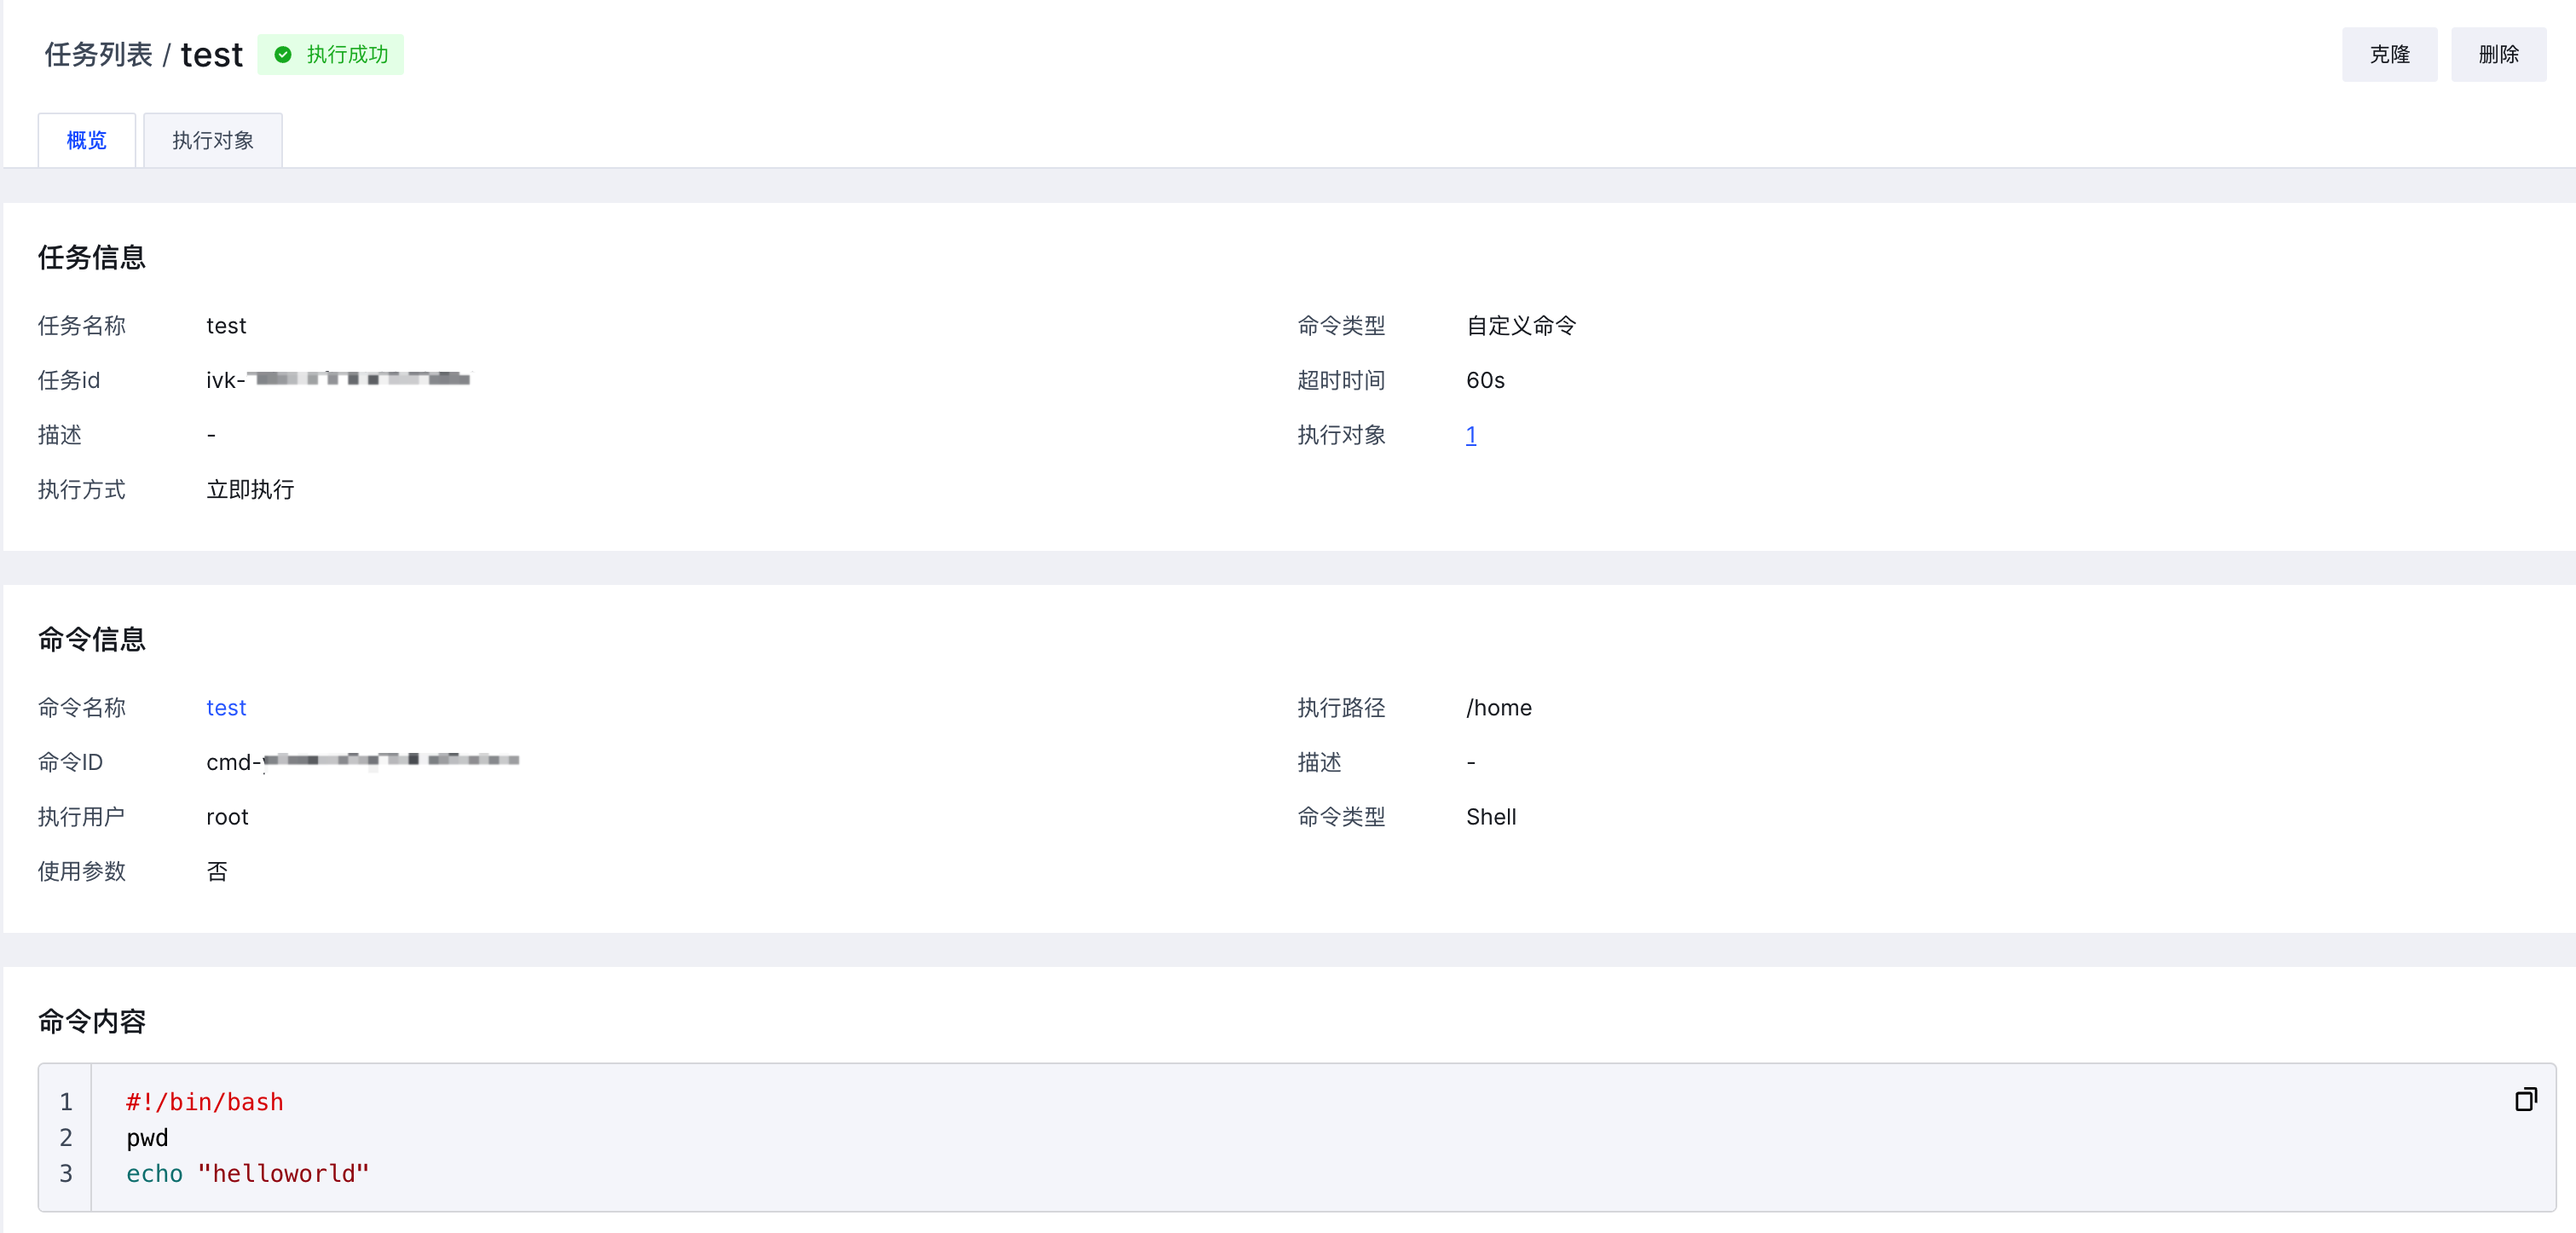
Task: Click line number 3 in the code gutter
Action: coord(66,1173)
